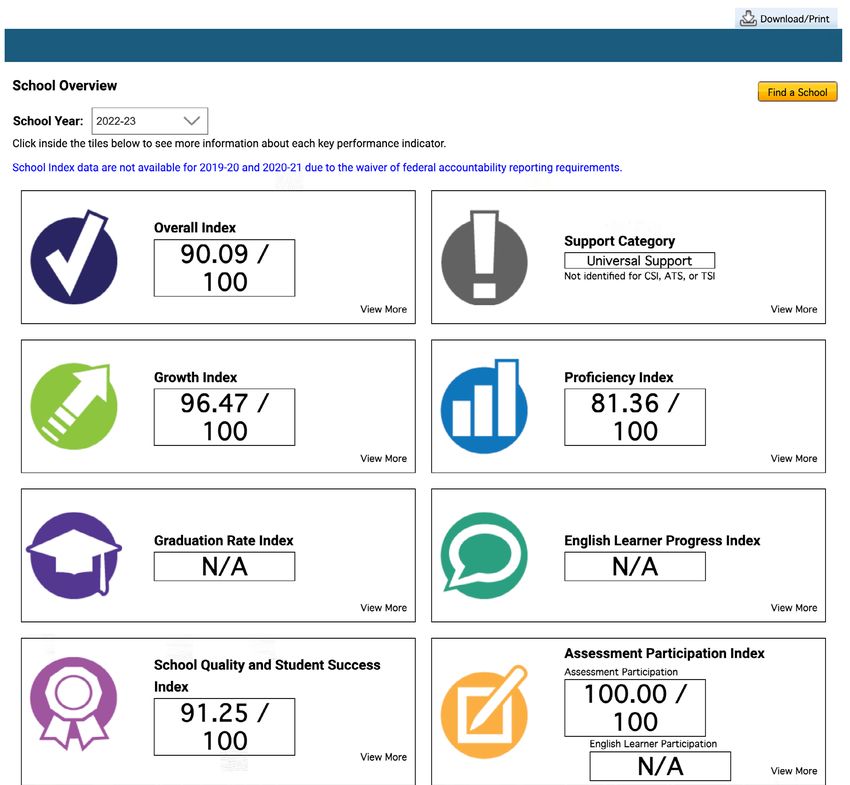Click the English Learner Progress Index heading
Viewport: 850px width, 785px height.
click(662, 541)
